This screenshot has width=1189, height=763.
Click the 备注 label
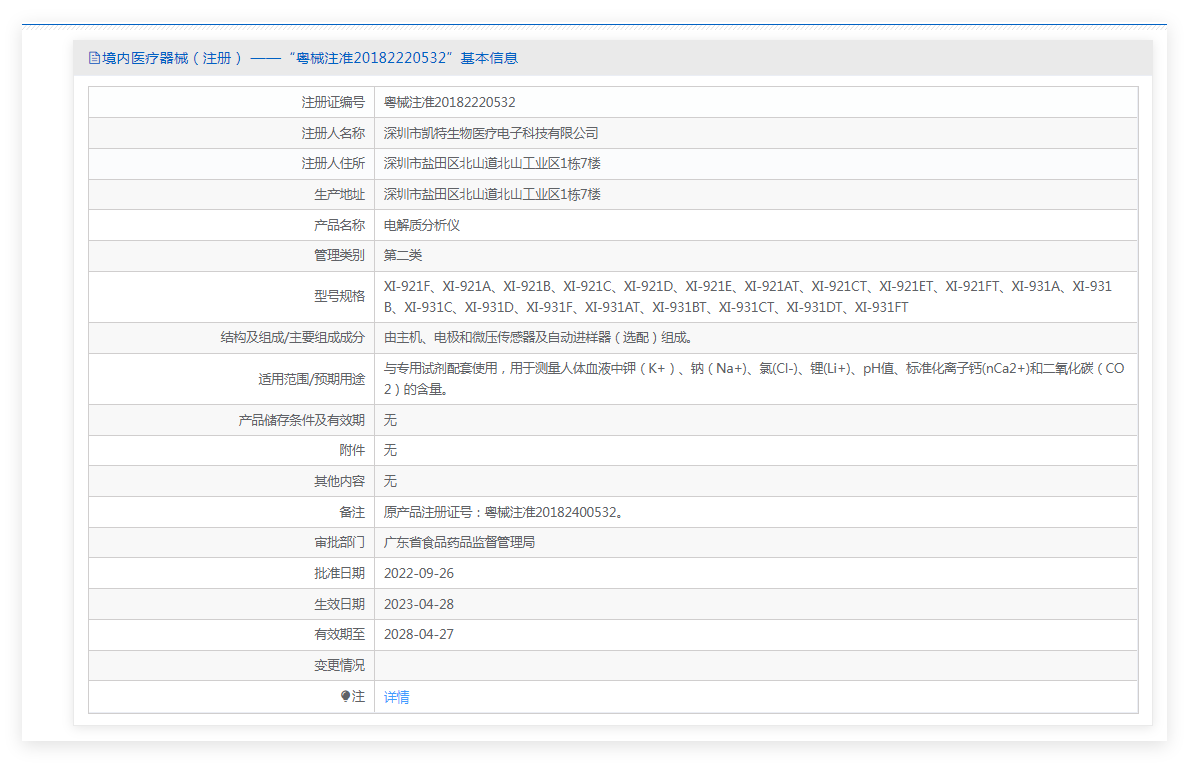tap(352, 513)
